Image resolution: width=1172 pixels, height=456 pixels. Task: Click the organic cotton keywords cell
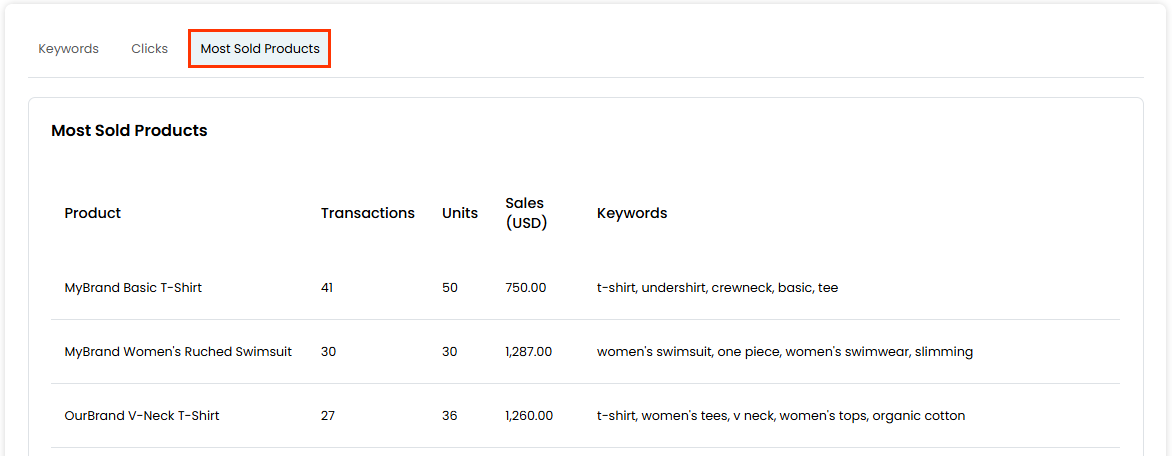(x=780, y=416)
